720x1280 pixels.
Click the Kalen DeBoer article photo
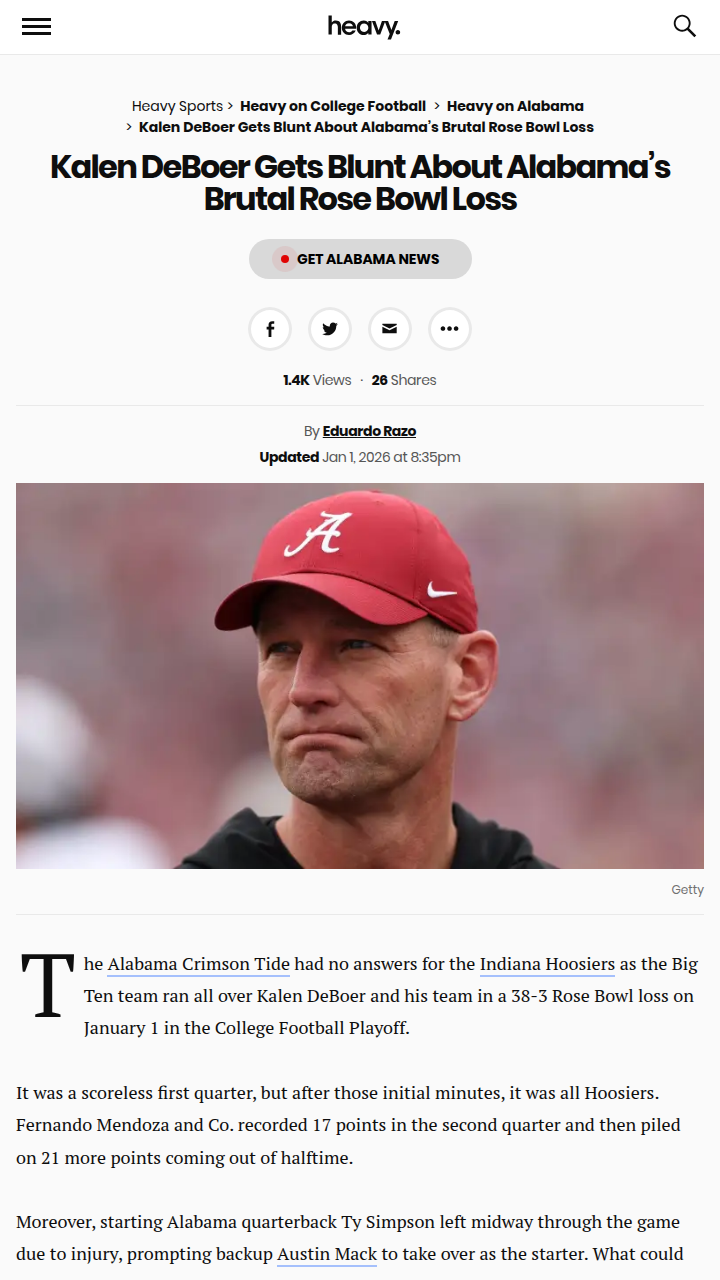(x=360, y=675)
